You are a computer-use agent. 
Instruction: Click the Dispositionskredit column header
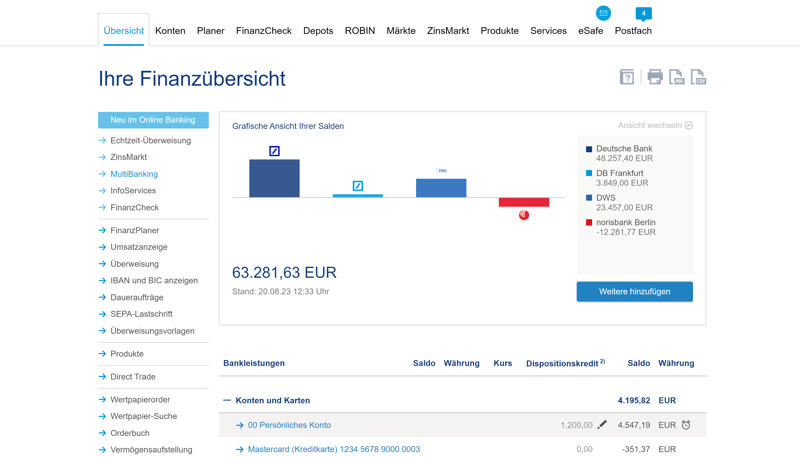coord(565,363)
